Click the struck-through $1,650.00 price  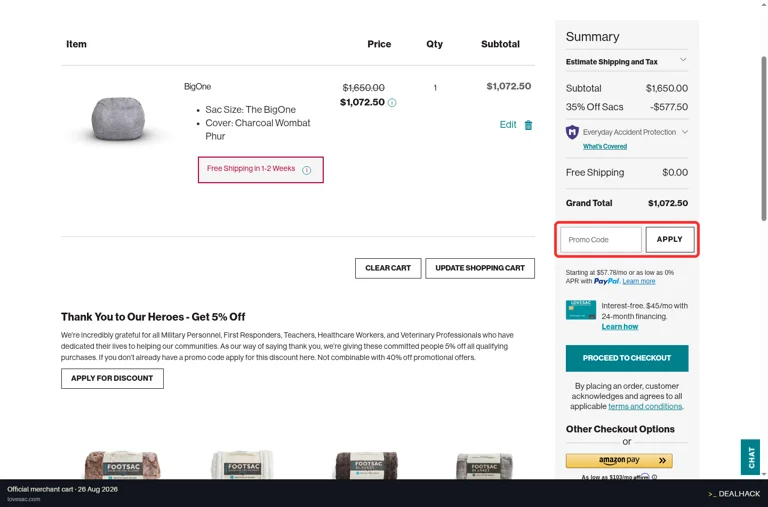(x=363, y=88)
